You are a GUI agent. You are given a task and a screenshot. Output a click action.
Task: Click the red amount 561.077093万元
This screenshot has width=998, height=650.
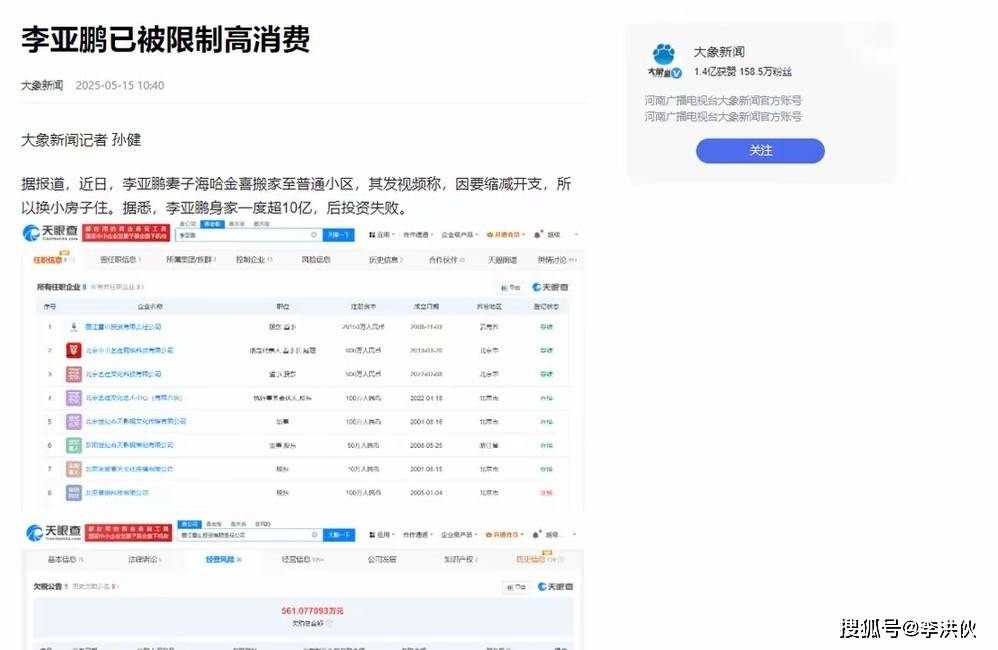(x=313, y=611)
